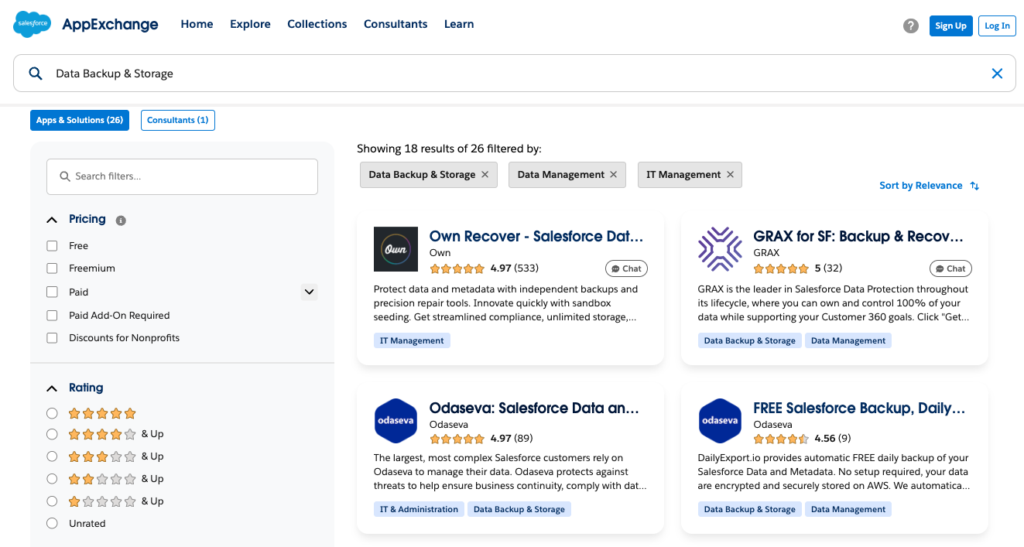Remove the Data Backup & Storage filter chip
Screen dimensions: 1024x547
point(485,175)
